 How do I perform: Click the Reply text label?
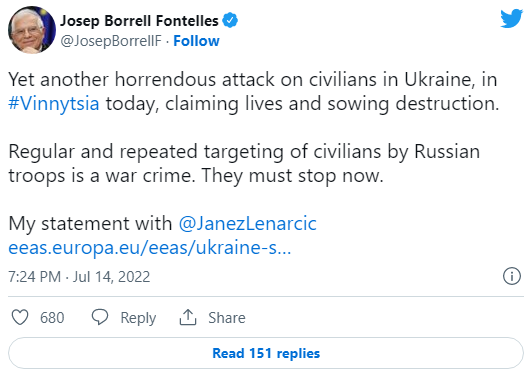pos(138,318)
